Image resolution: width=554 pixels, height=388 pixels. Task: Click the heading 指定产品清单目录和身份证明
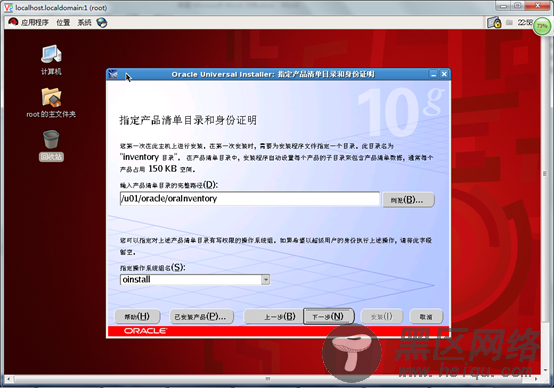pos(188,120)
